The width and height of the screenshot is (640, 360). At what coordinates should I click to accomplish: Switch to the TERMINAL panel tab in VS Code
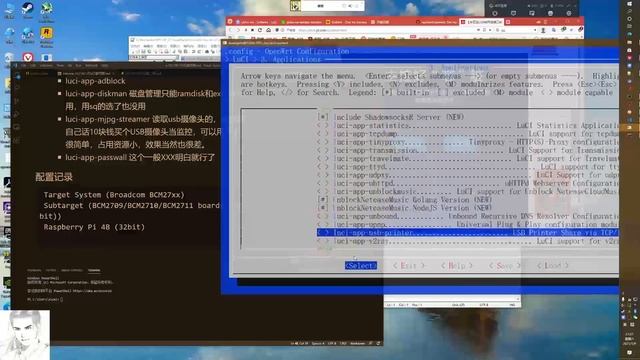click(x=94, y=270)
